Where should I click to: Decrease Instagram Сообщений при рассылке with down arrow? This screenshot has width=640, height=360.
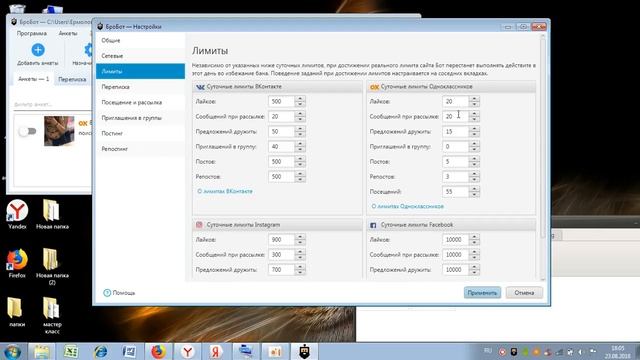pyautogui.click(x=300, y=258)
